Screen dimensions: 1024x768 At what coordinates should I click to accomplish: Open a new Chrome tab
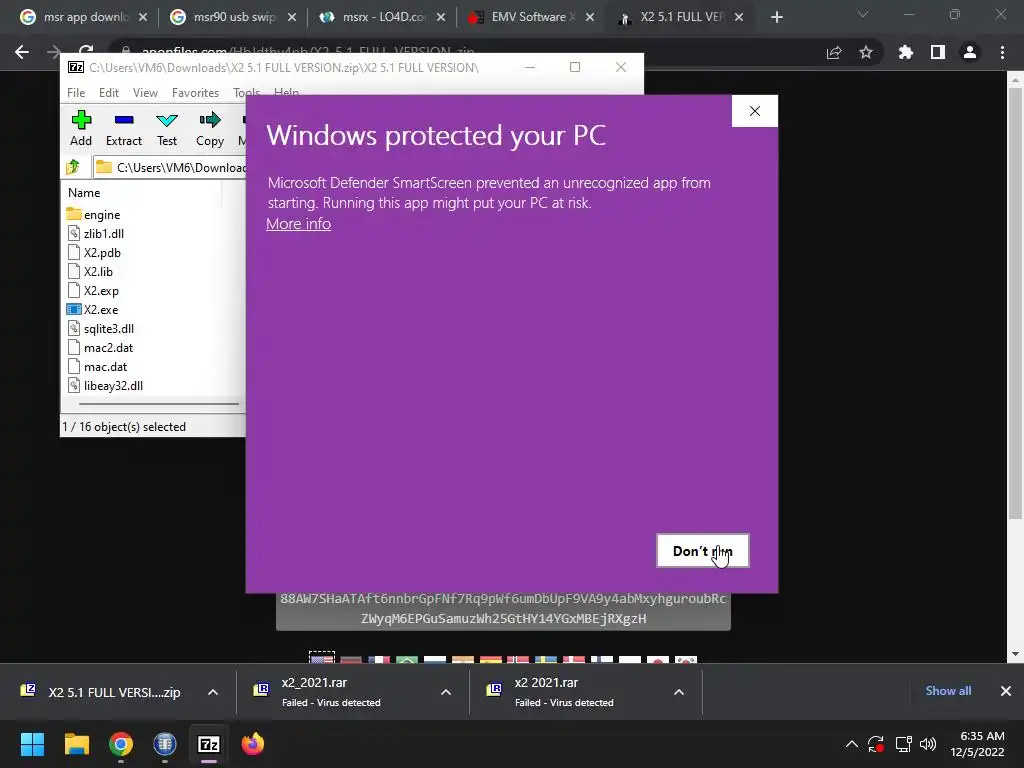point(776,18)
